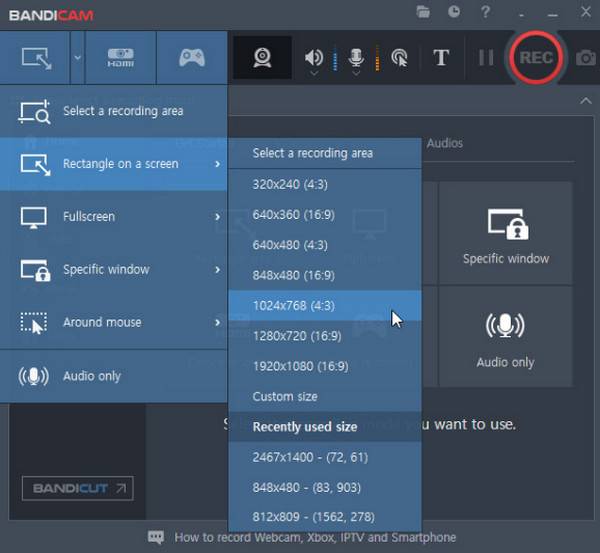600x553 pixels.
Task: Expand the Around mouse submenu arrow
Action: click(217, 323)
